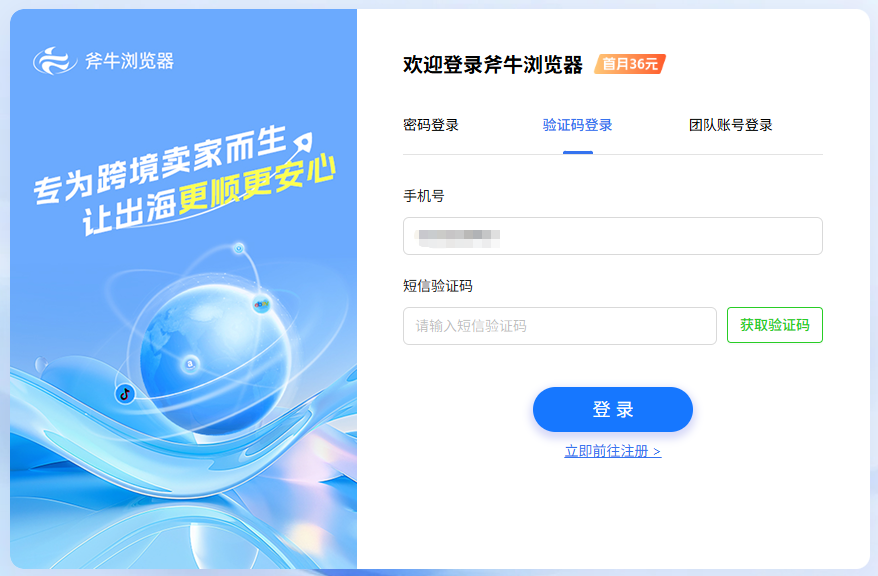Viewport: 878px width, 576px height.
Task: Click the blue globe illustration
Action: (216, 358)
